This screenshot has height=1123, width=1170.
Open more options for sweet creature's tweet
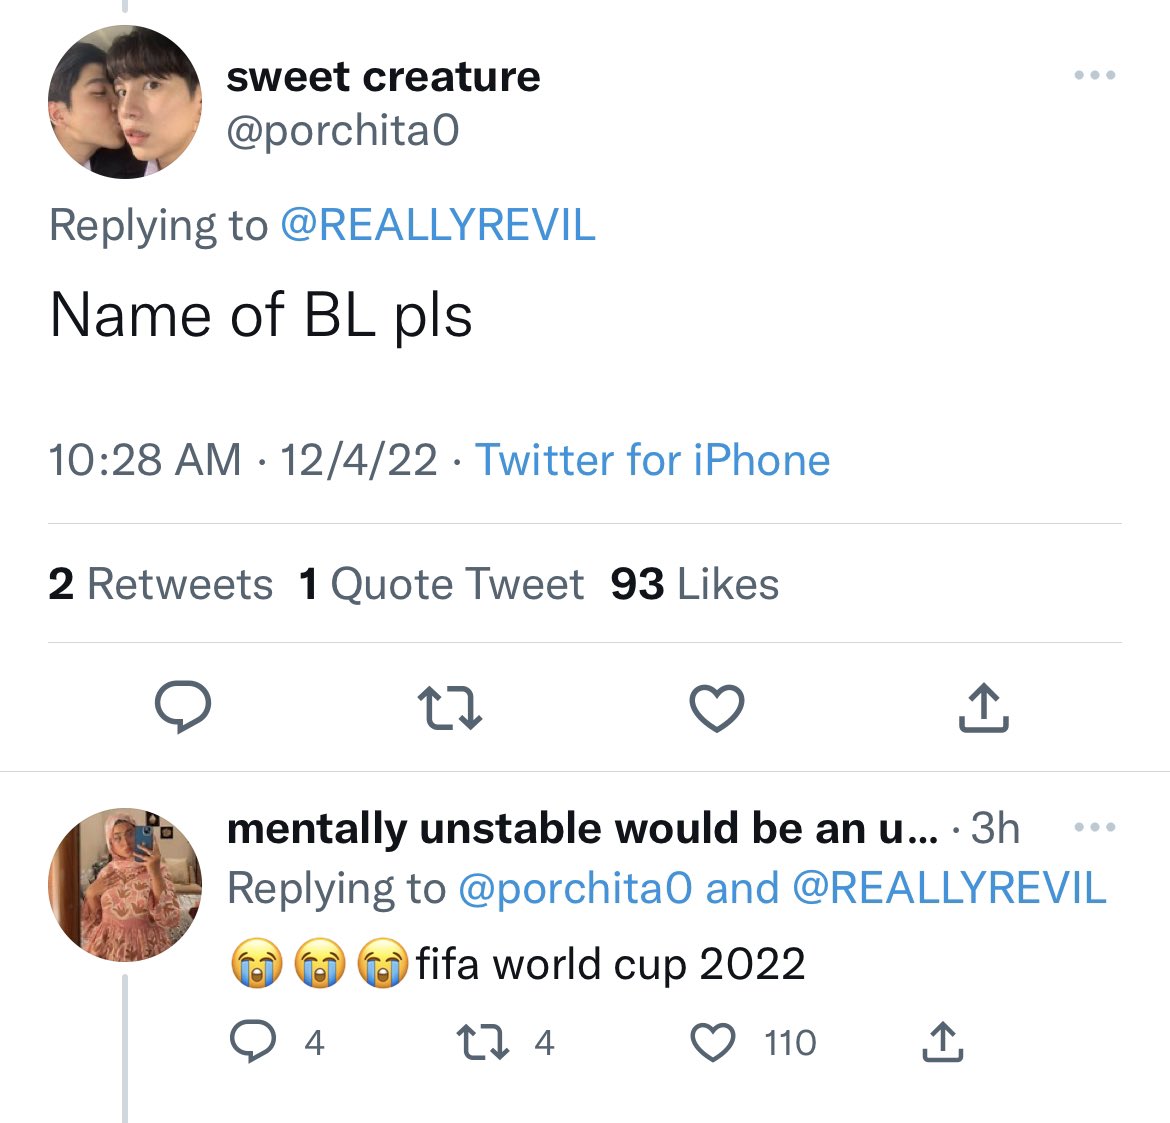click(1094, 76)
